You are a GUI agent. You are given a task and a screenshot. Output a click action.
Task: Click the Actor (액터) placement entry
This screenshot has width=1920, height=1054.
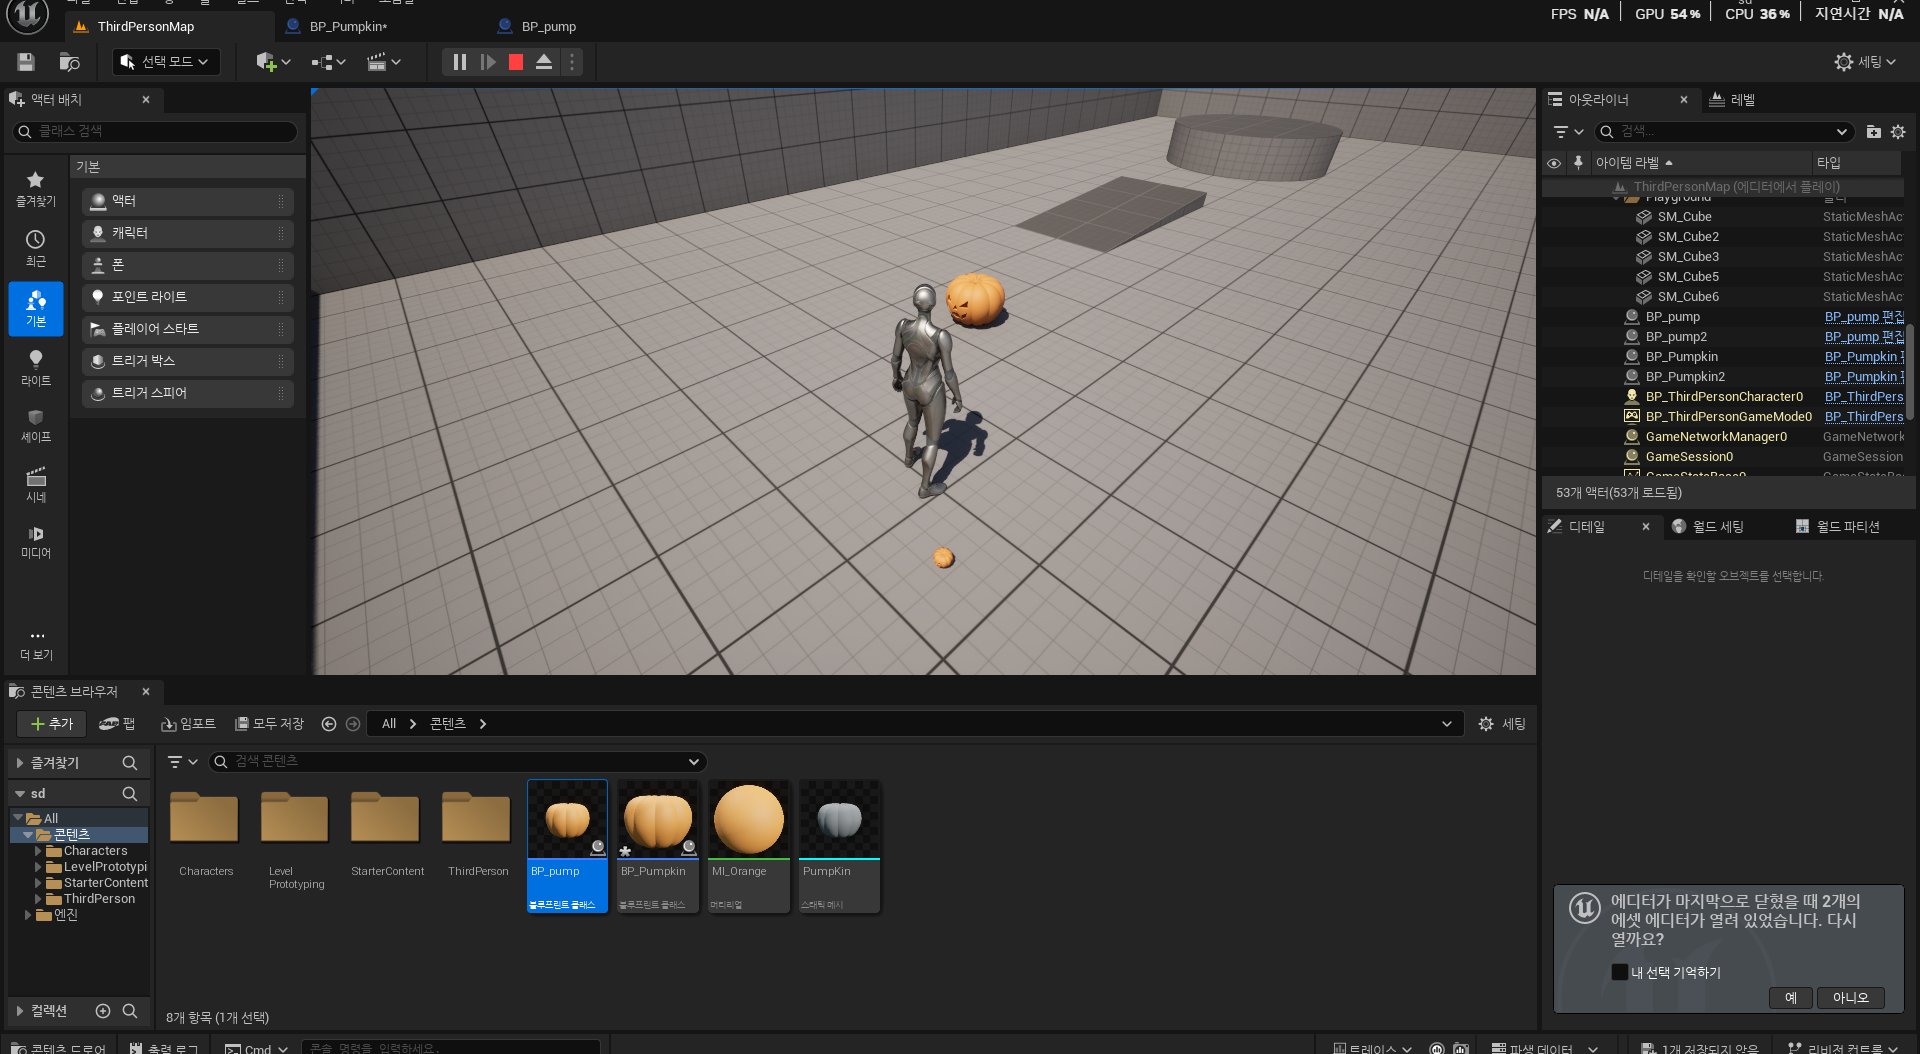point(187,201)
